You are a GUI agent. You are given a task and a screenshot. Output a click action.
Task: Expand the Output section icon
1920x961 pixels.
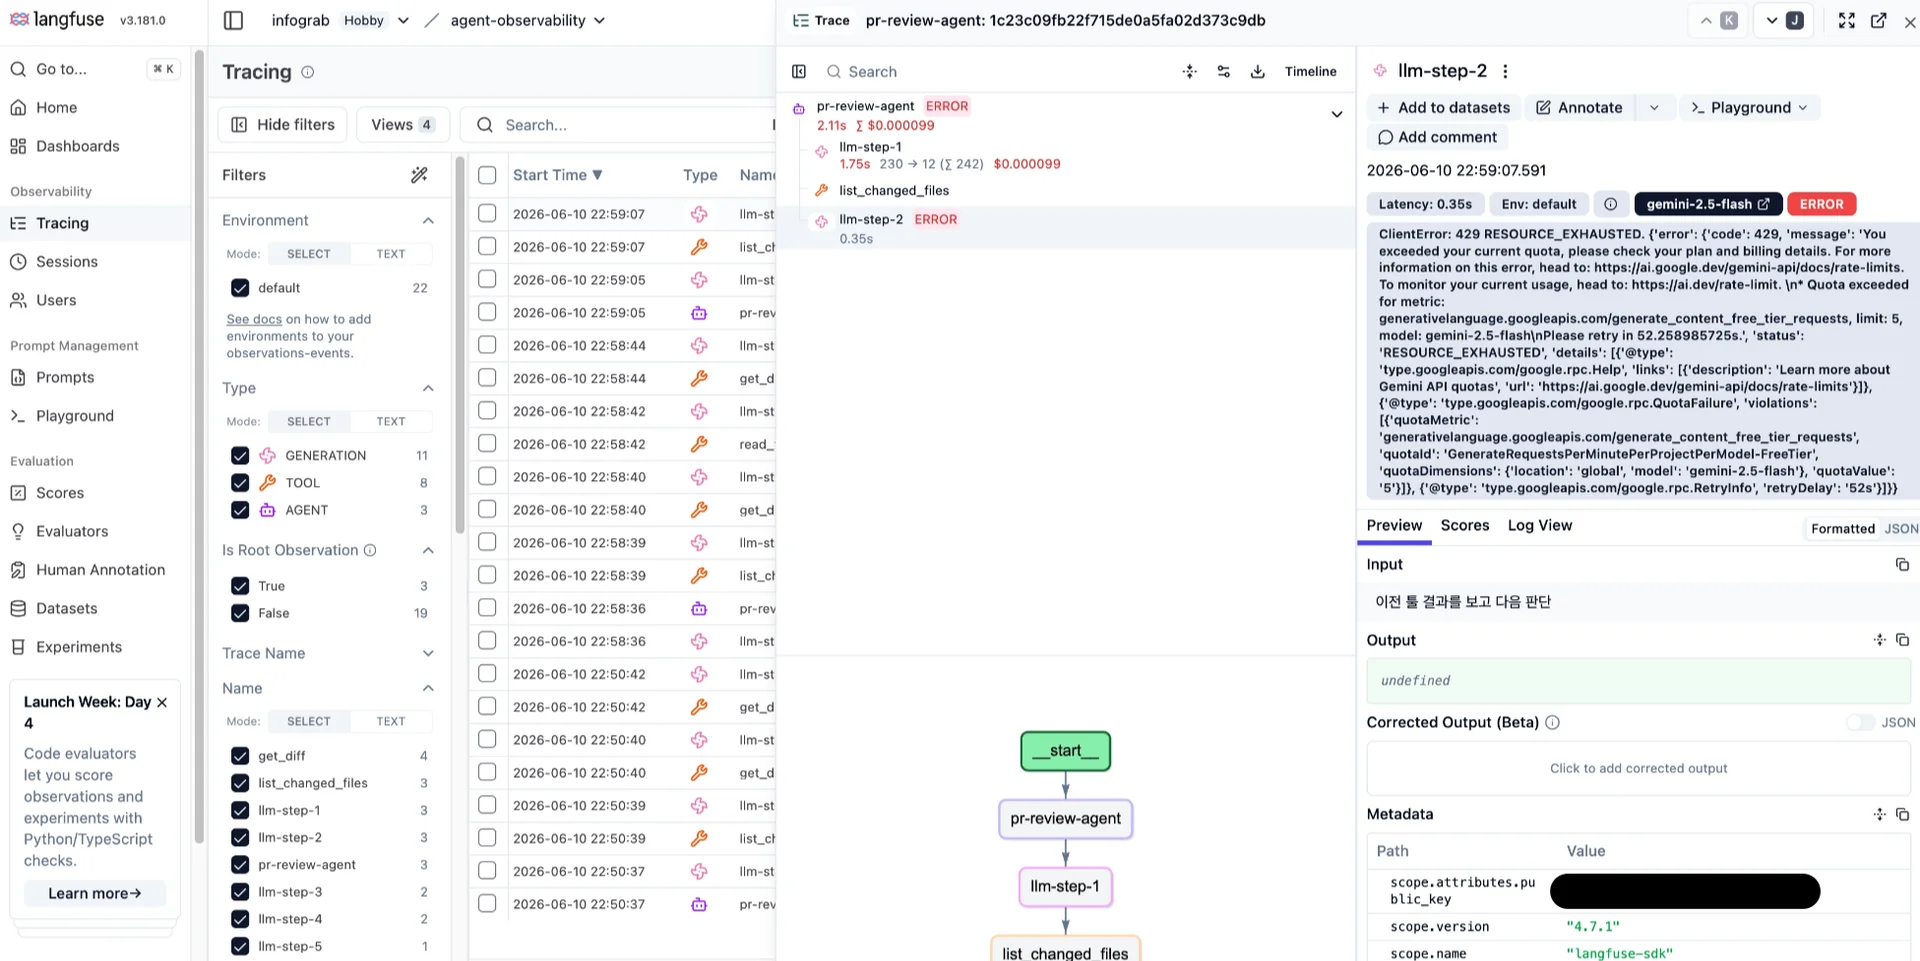point(1880,640)
